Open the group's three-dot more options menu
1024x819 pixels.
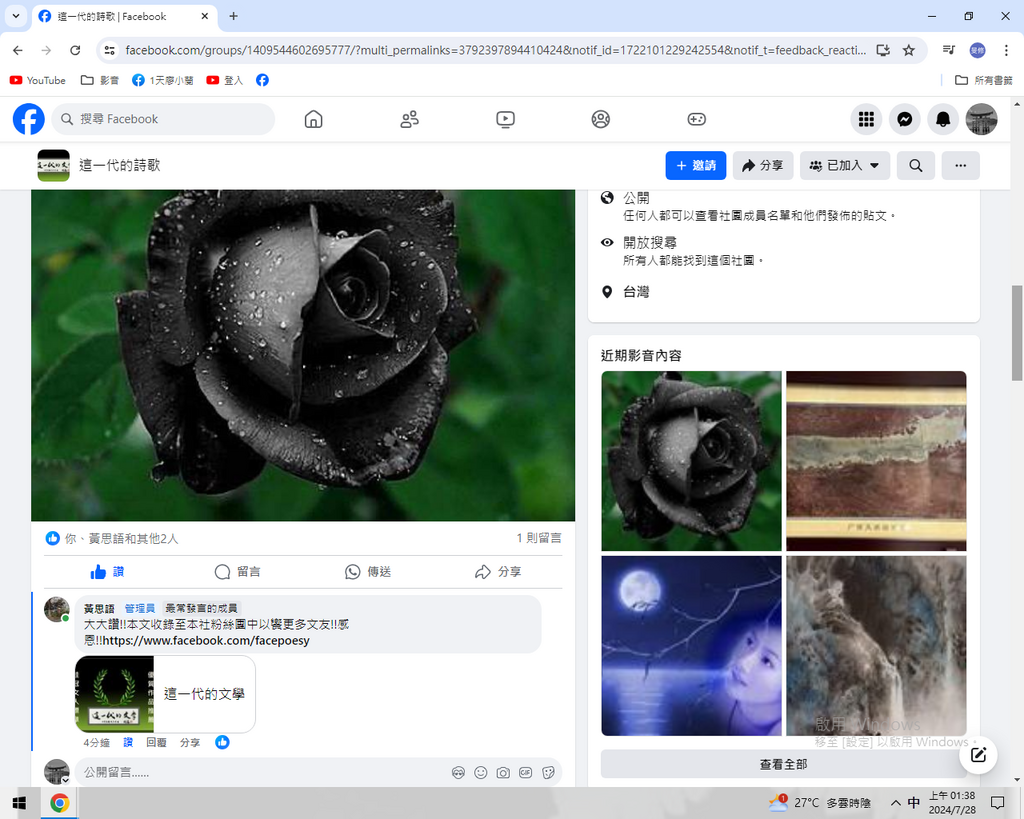tap(960, 166)
